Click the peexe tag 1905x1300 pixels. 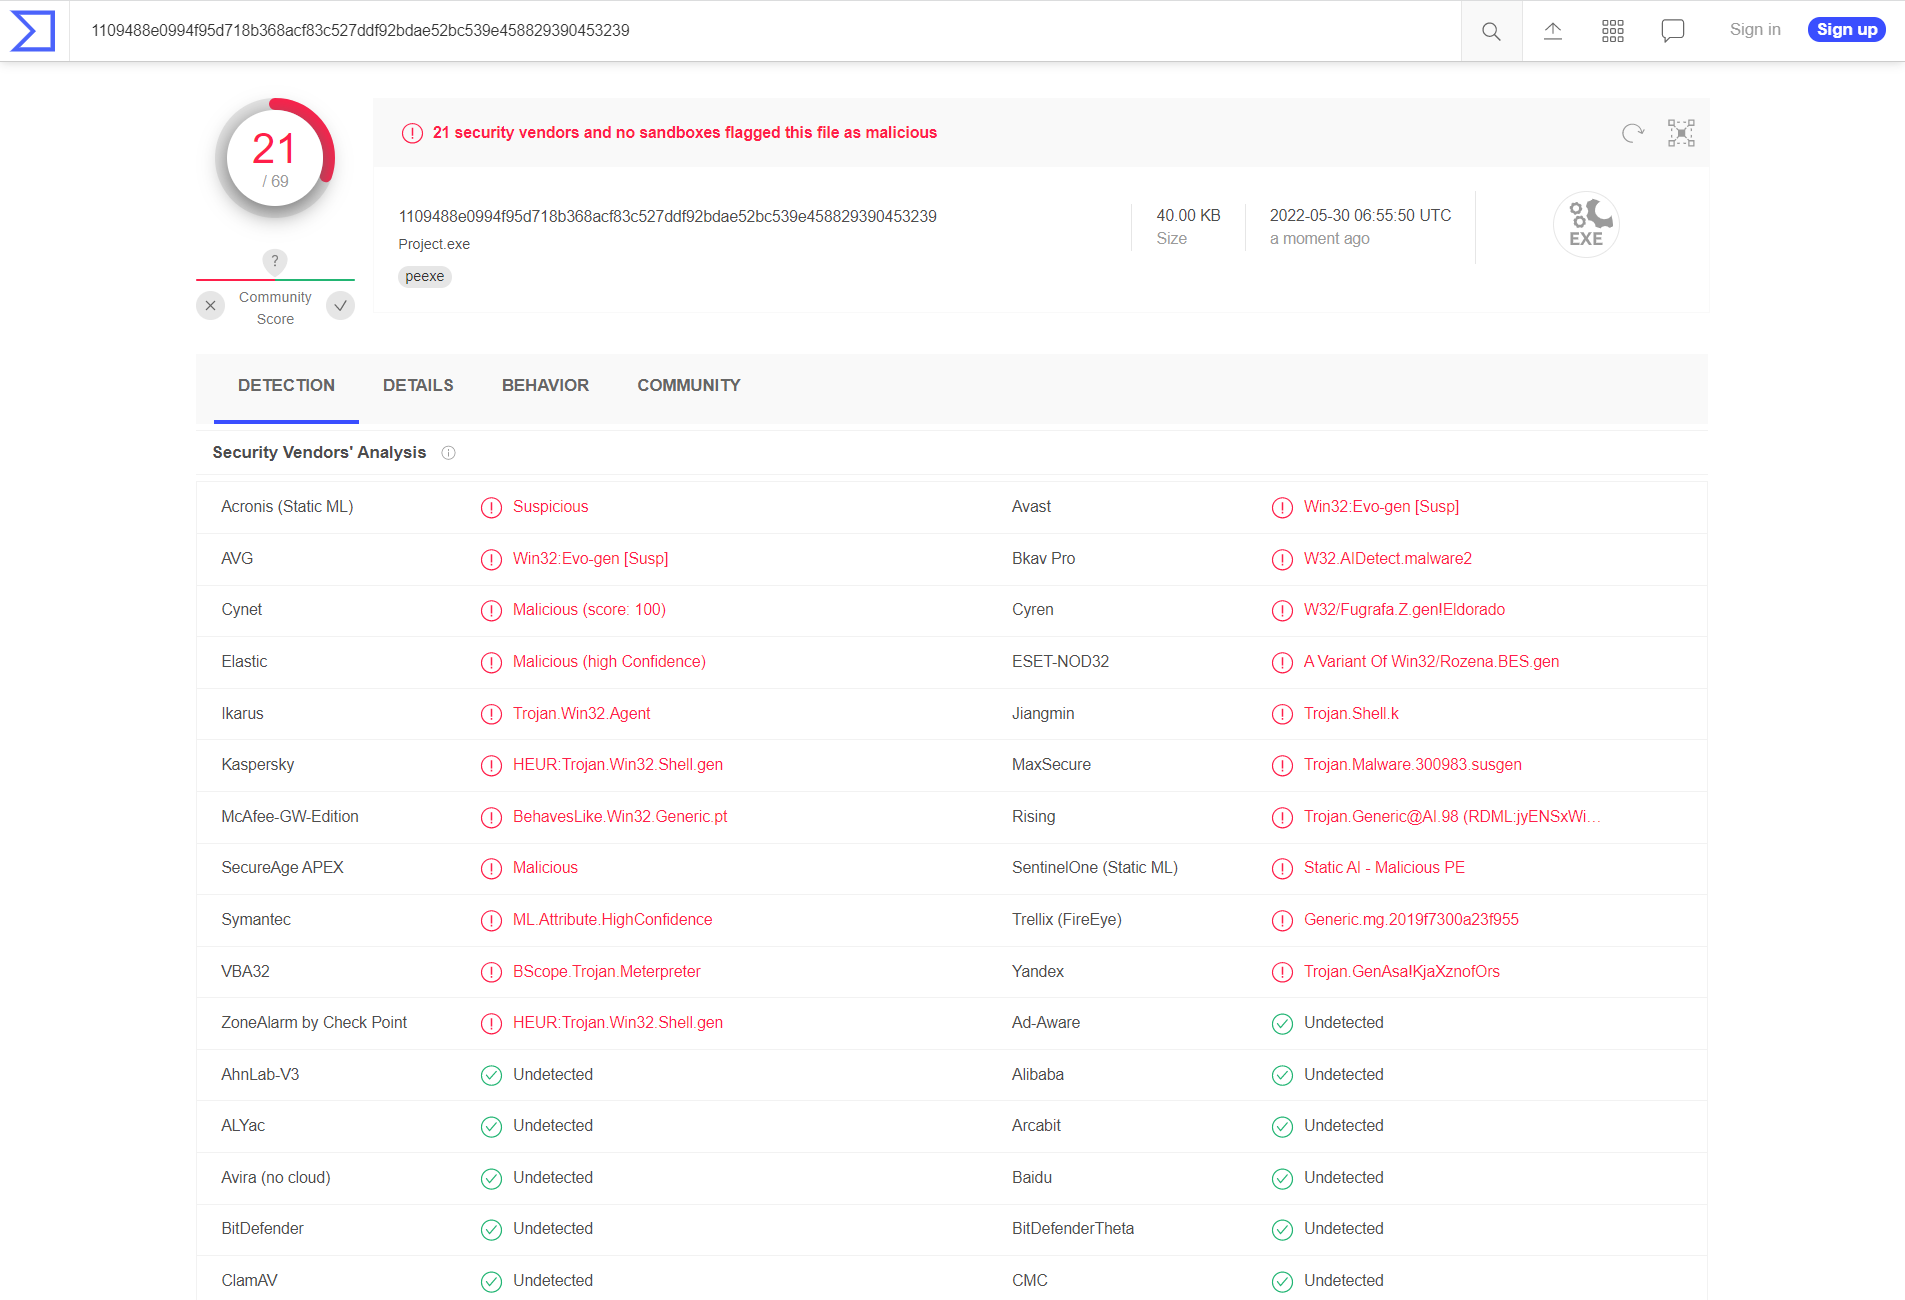(x=425, y=277)
